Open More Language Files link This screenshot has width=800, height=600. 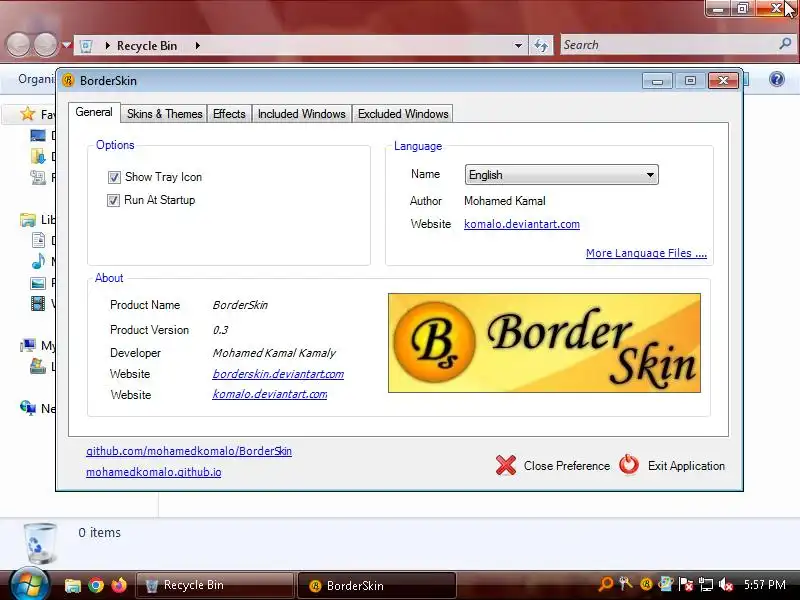point(646,253)
